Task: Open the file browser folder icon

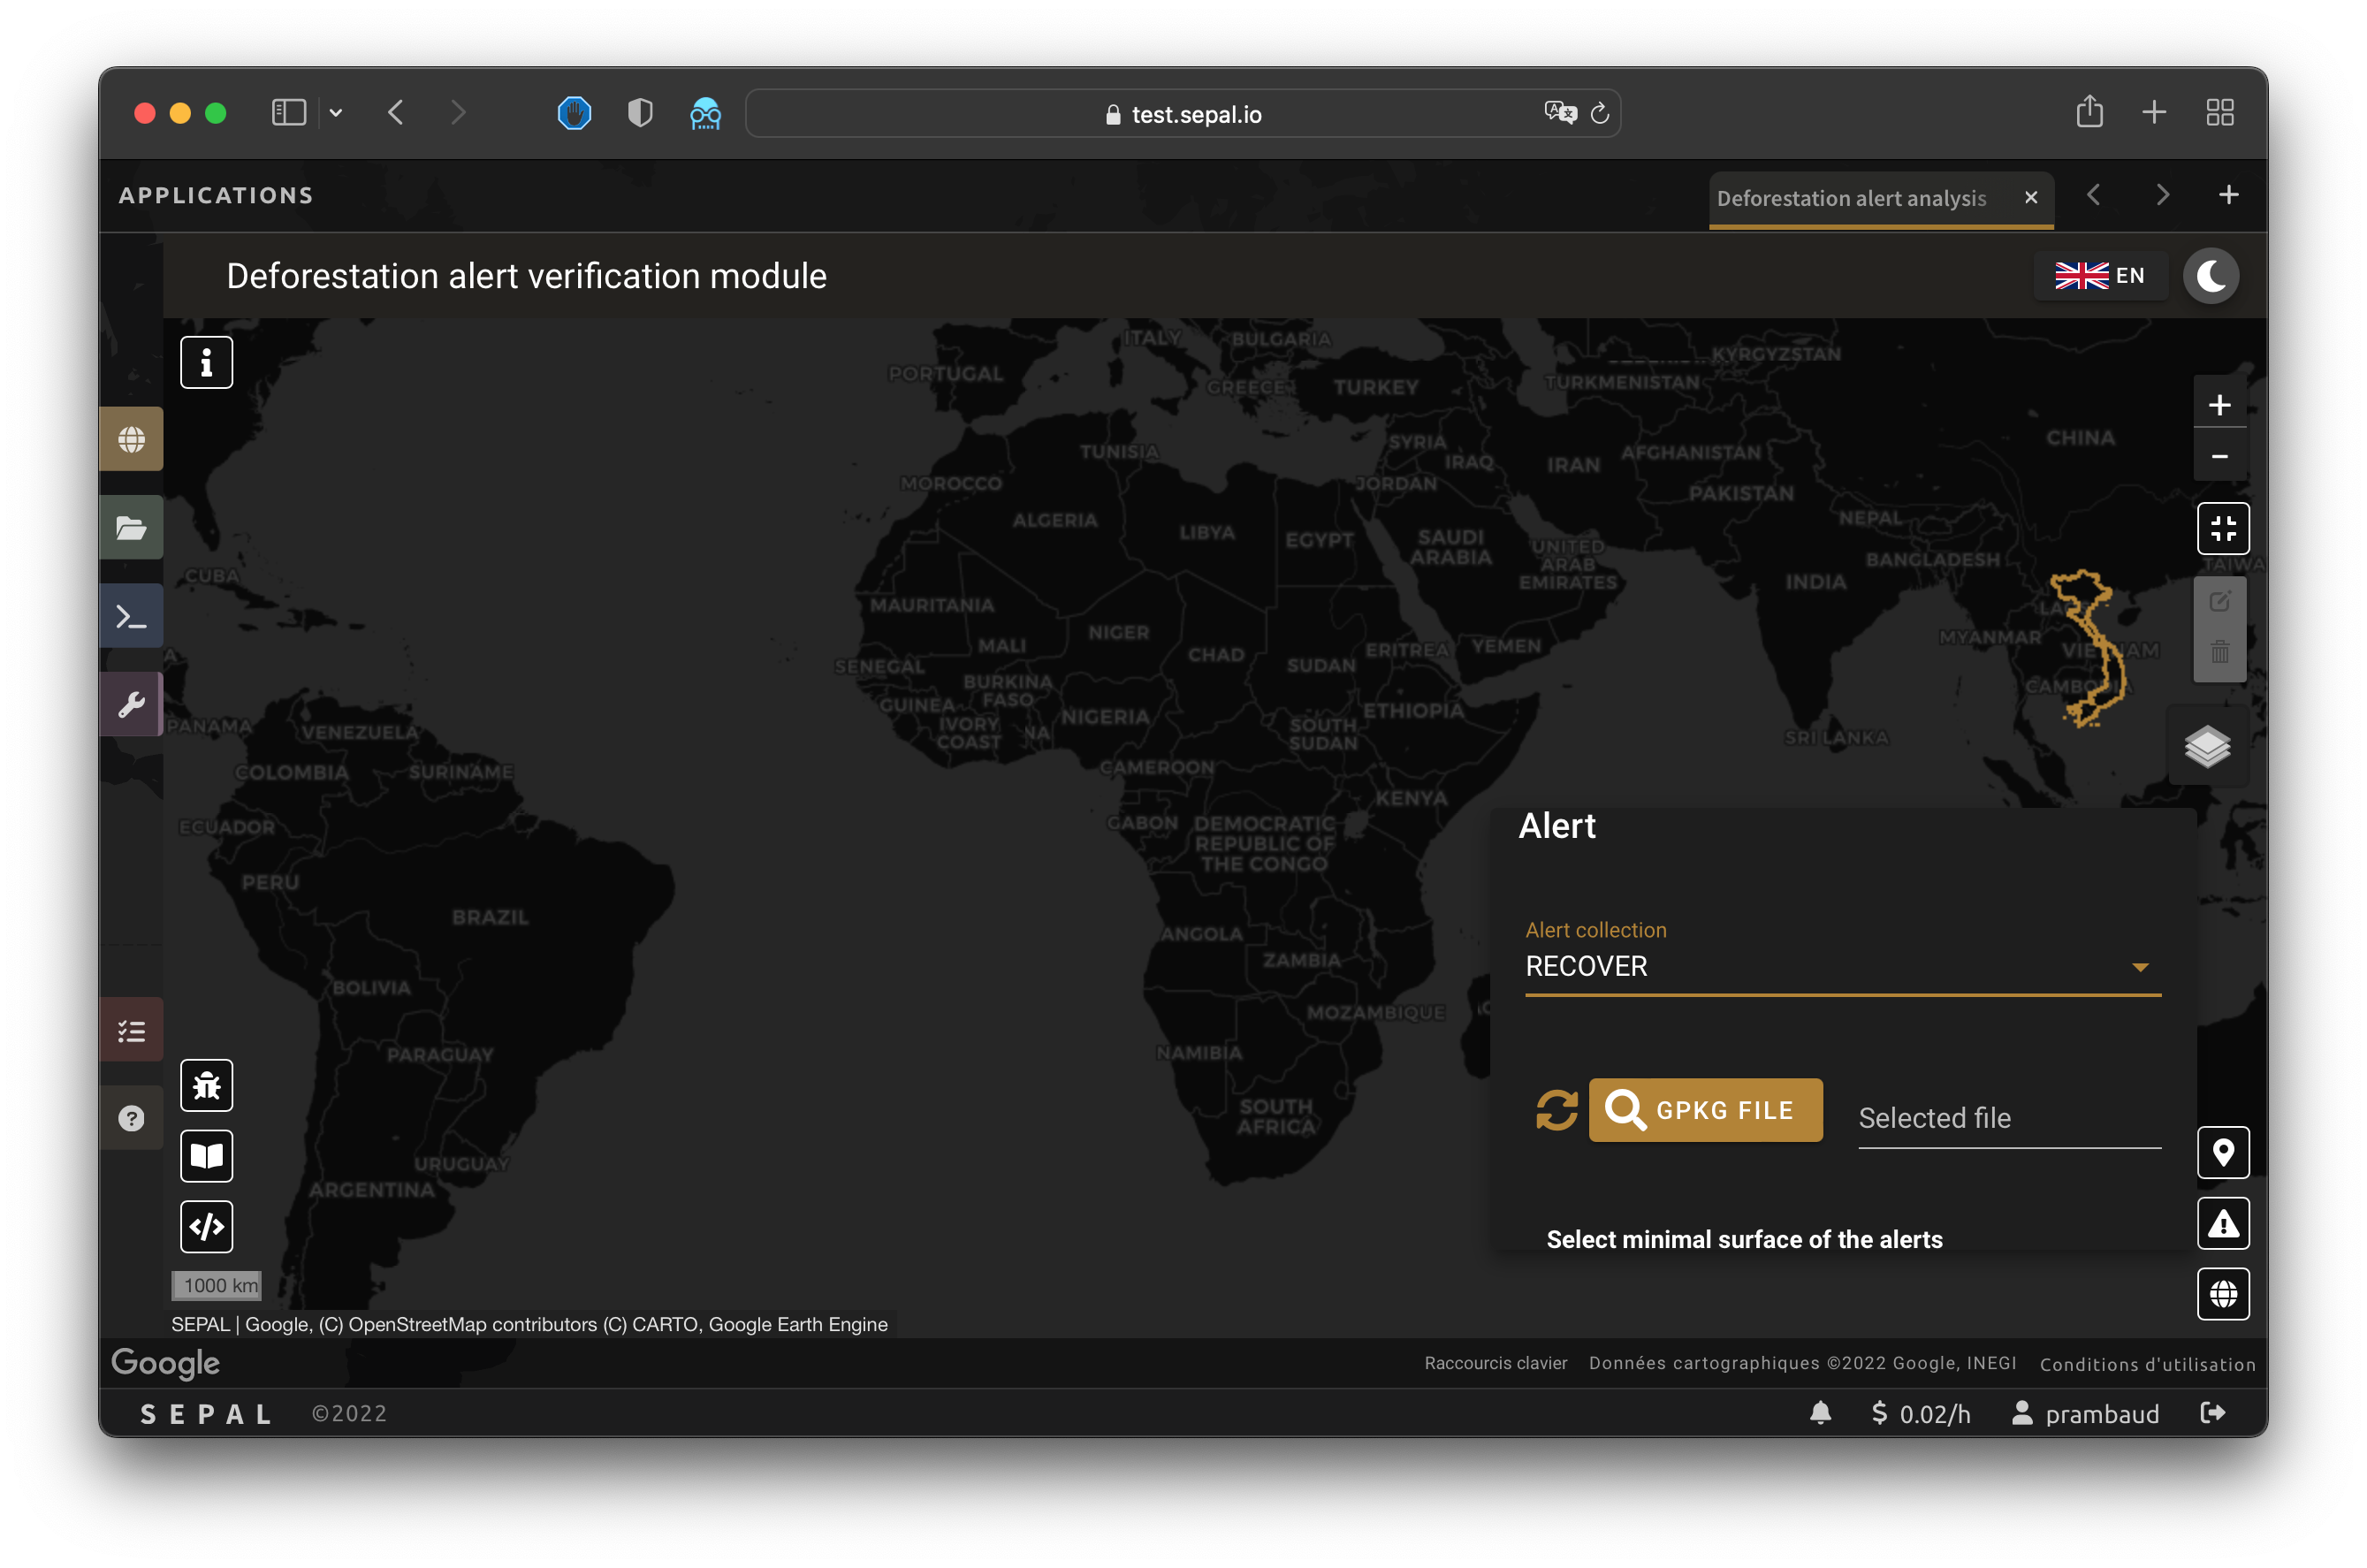Action: tap(132, 528)
